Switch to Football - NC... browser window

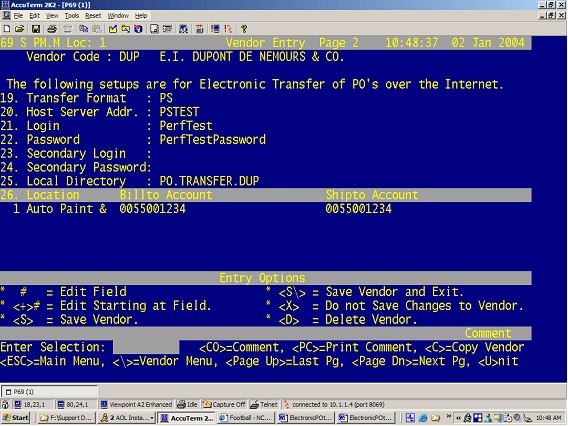pos(246,418)
